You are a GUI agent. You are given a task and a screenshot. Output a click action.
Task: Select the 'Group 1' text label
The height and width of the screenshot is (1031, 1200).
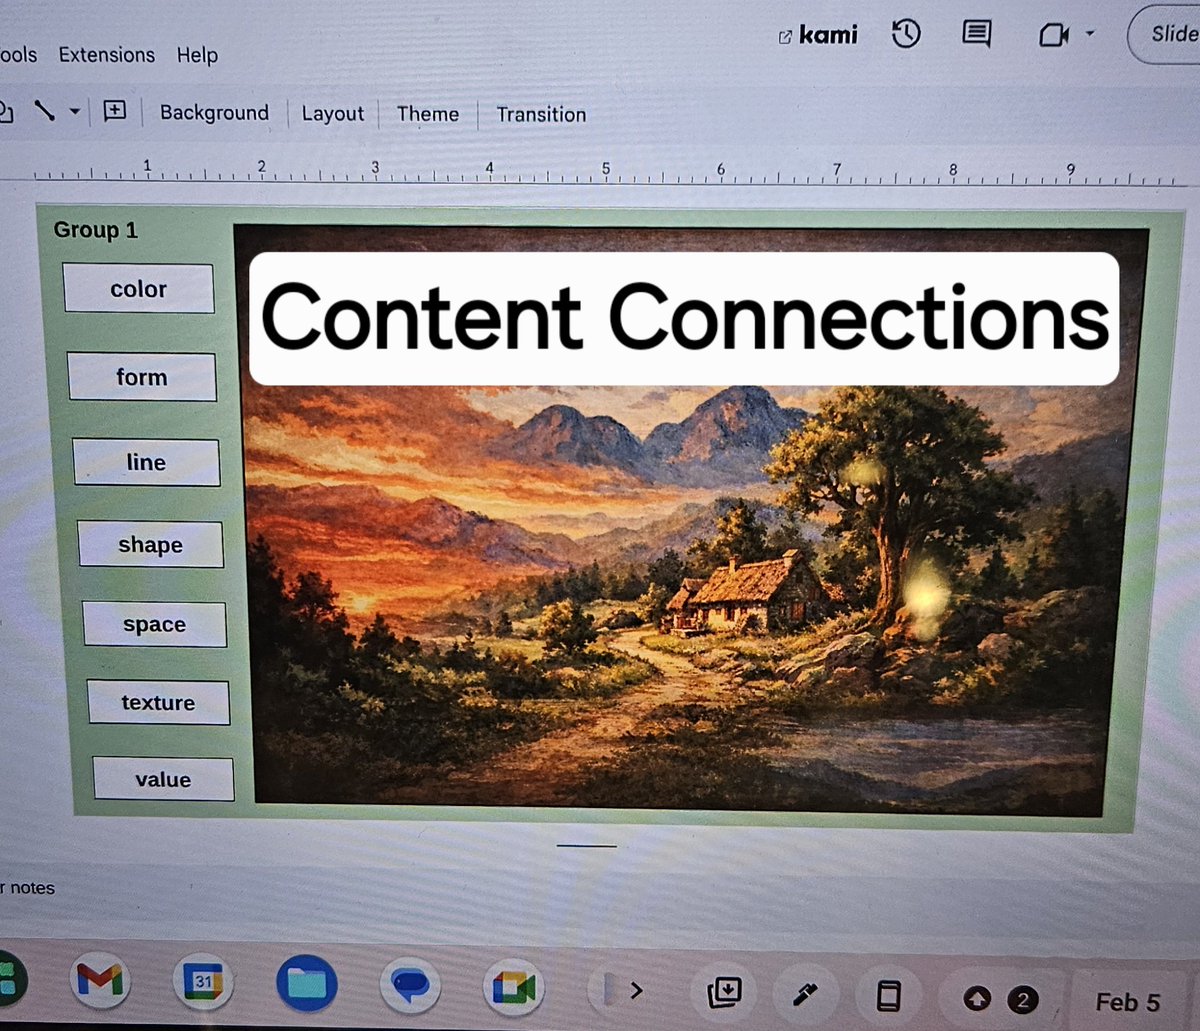pyautogui.click(x=96, y=230)
